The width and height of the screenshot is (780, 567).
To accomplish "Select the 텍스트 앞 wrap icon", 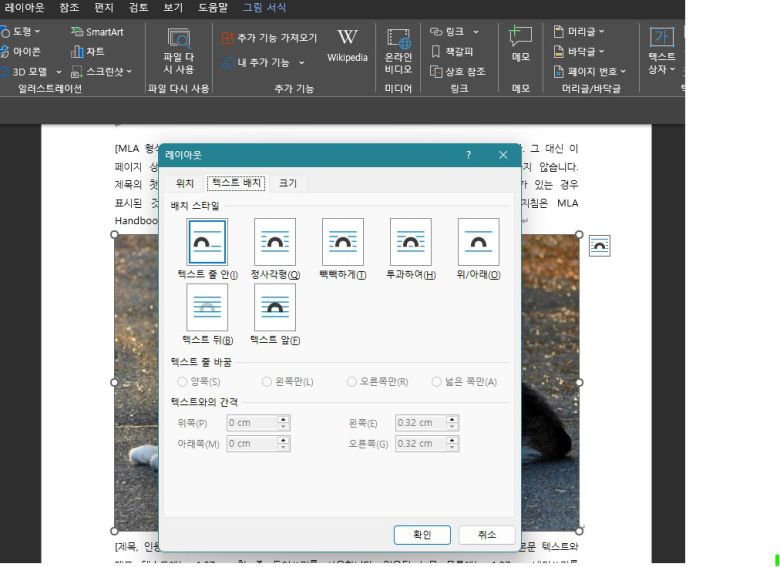I will 275,307.
